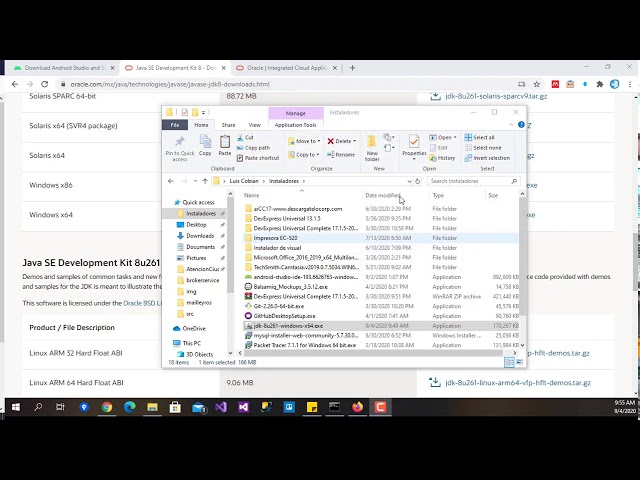Open Microsoft Store from the taskbar
The image size is (640, 480).
175,407
